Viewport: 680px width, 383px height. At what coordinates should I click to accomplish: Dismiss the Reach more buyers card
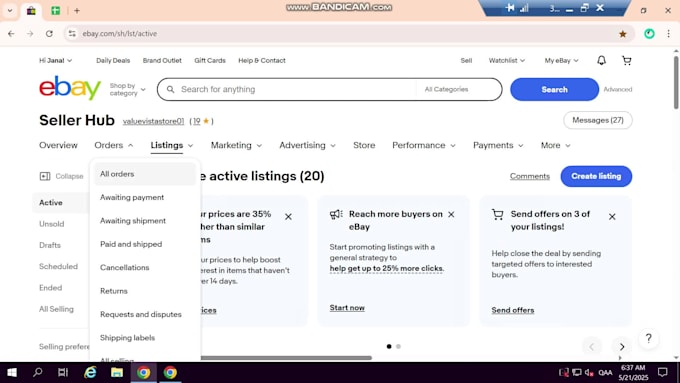click(451, 214)
